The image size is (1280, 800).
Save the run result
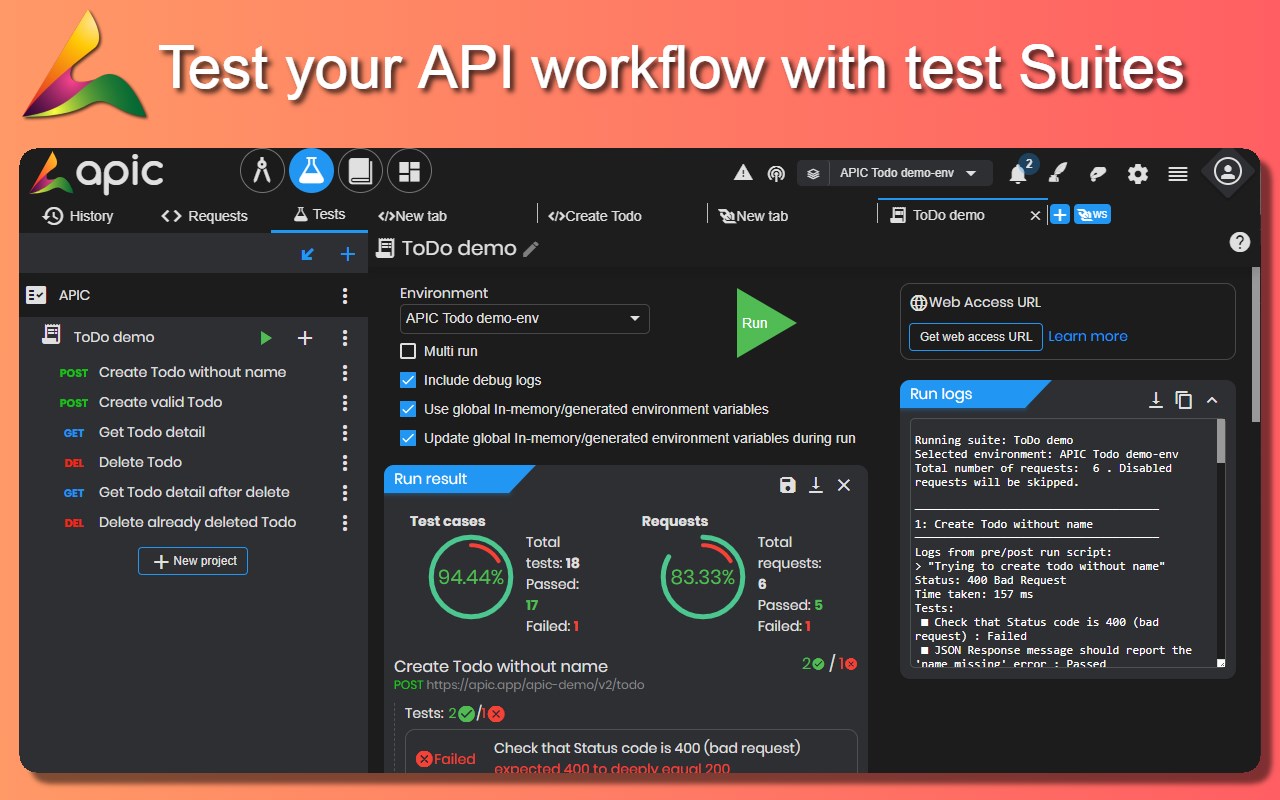coord(787,485)
